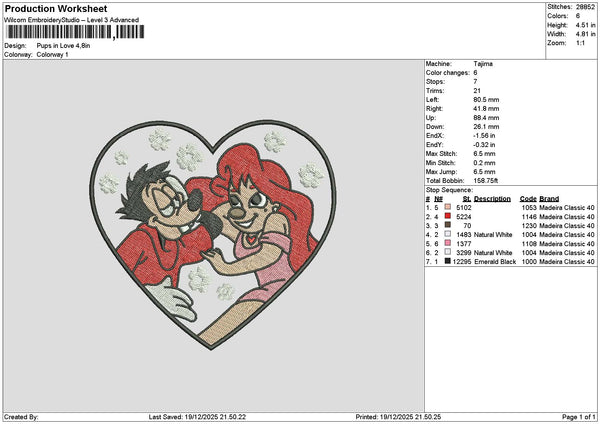Click the "Colorway 1" value
This screenshot has height=424, width=600.
point(52,55)
